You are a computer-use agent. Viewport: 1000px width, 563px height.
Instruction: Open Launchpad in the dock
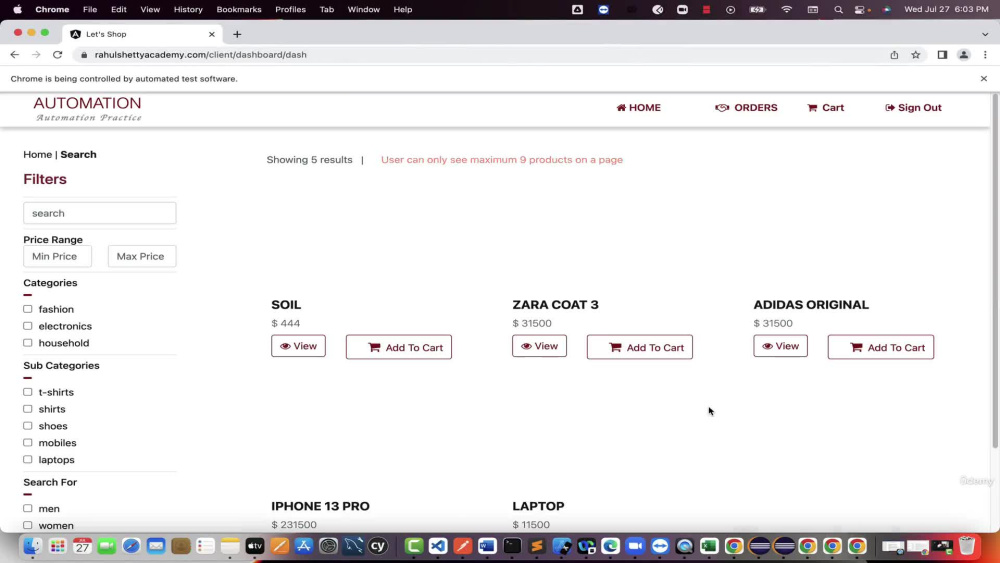(x=57, y=546)
